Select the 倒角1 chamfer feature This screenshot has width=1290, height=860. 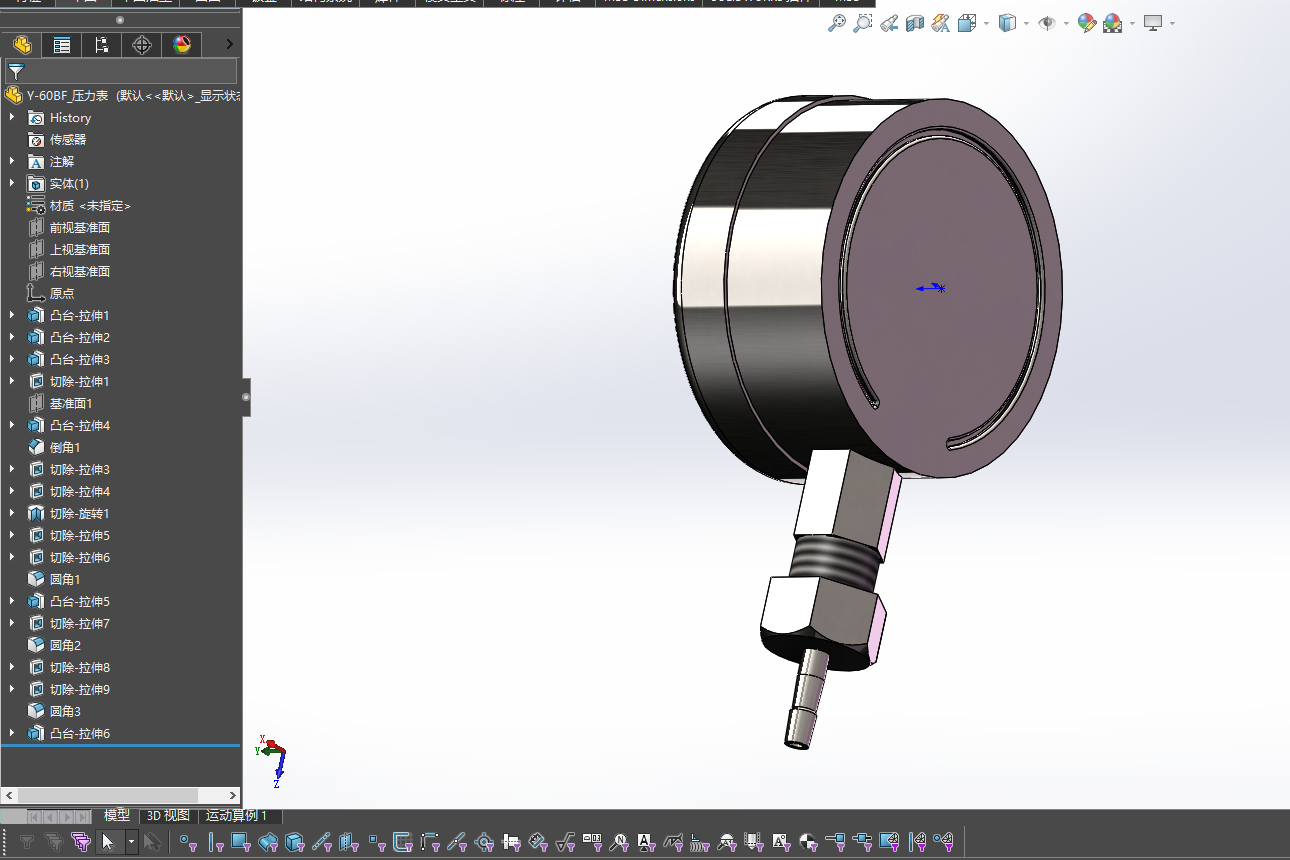click(x=65, y=448)
